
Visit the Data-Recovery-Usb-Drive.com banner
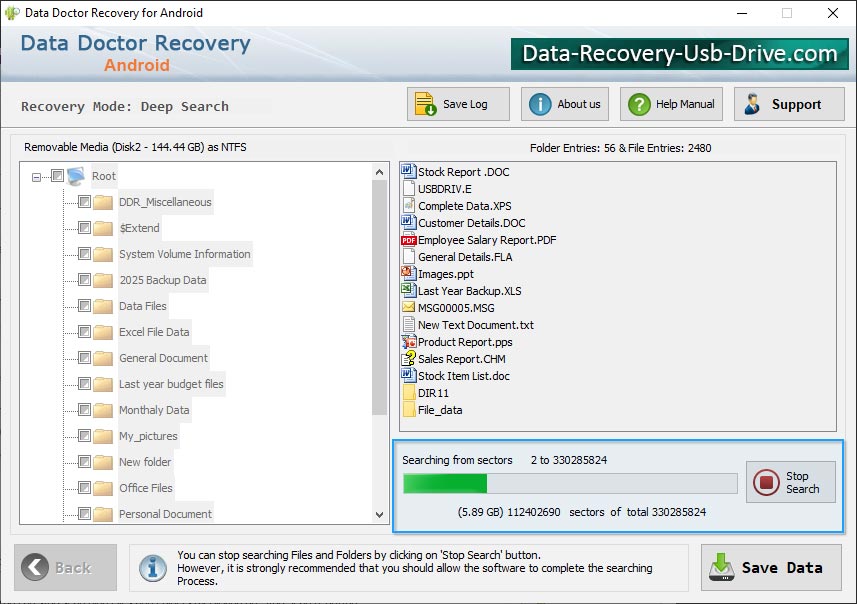[x=677, y=54]
